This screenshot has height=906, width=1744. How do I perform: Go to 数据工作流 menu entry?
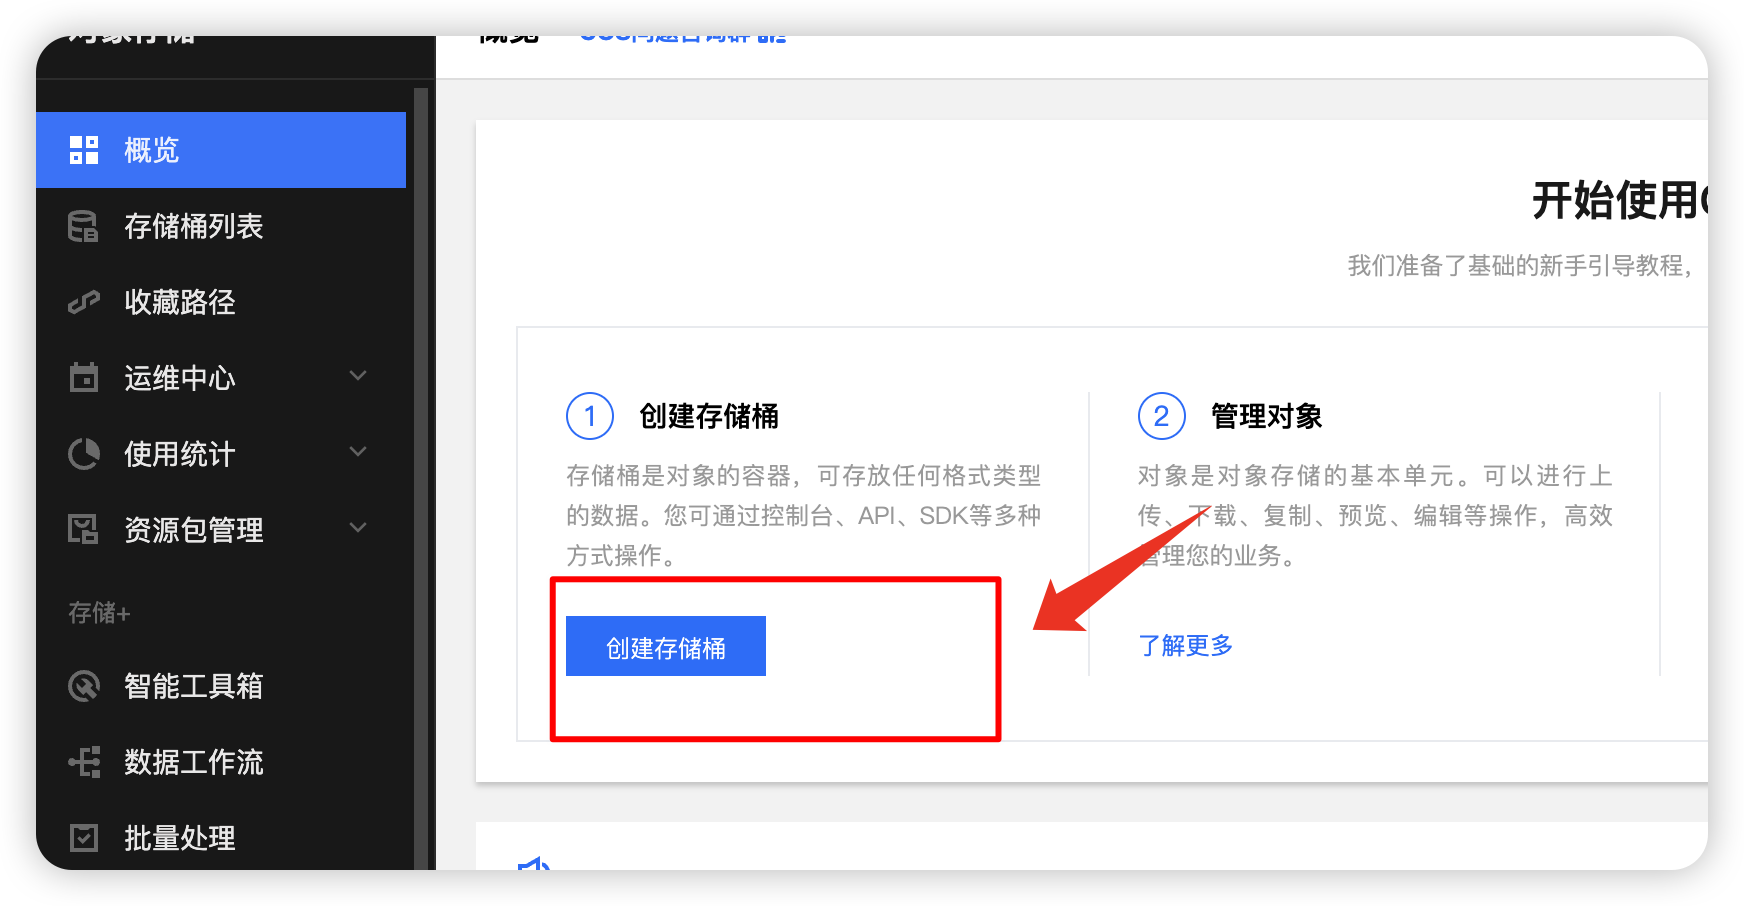[221, 762]
